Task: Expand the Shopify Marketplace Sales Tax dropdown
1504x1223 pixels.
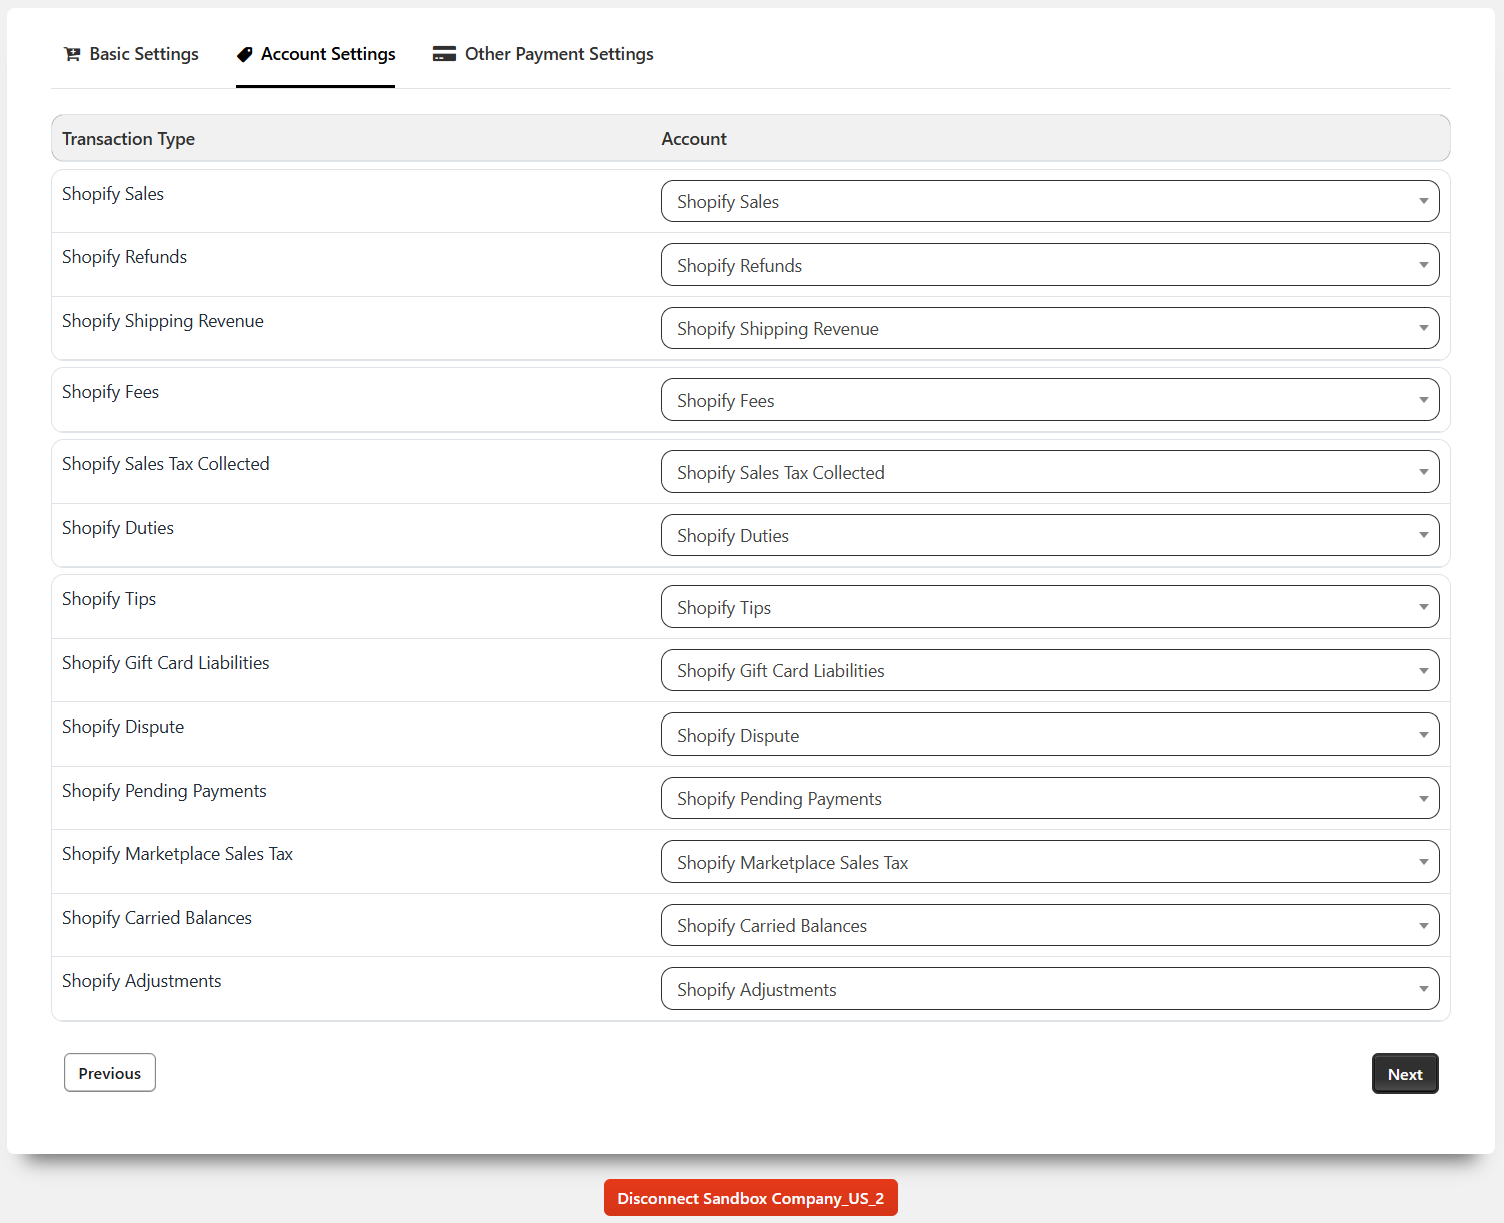Action: tap(1050, 862)
